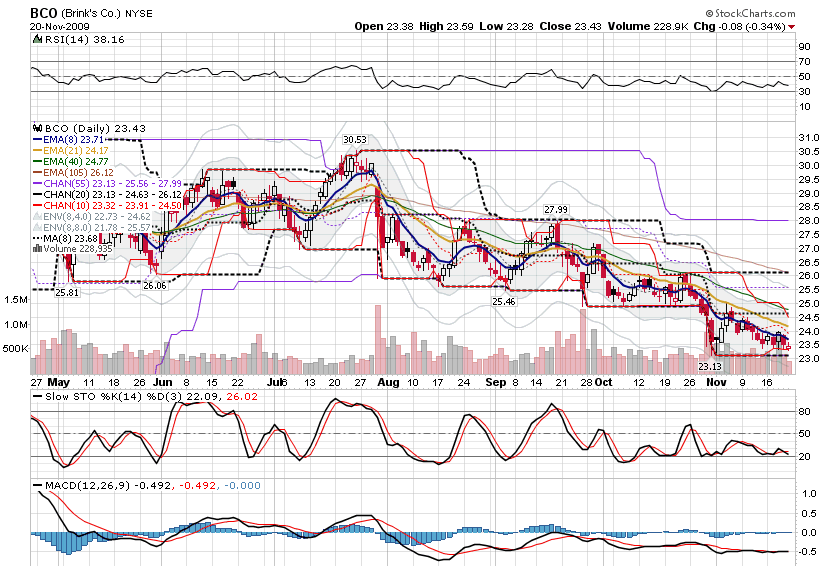821x566 pixels.
Task: Click the EMA(40) 24.77 legend entry
Action: click(x=71, y=162)
